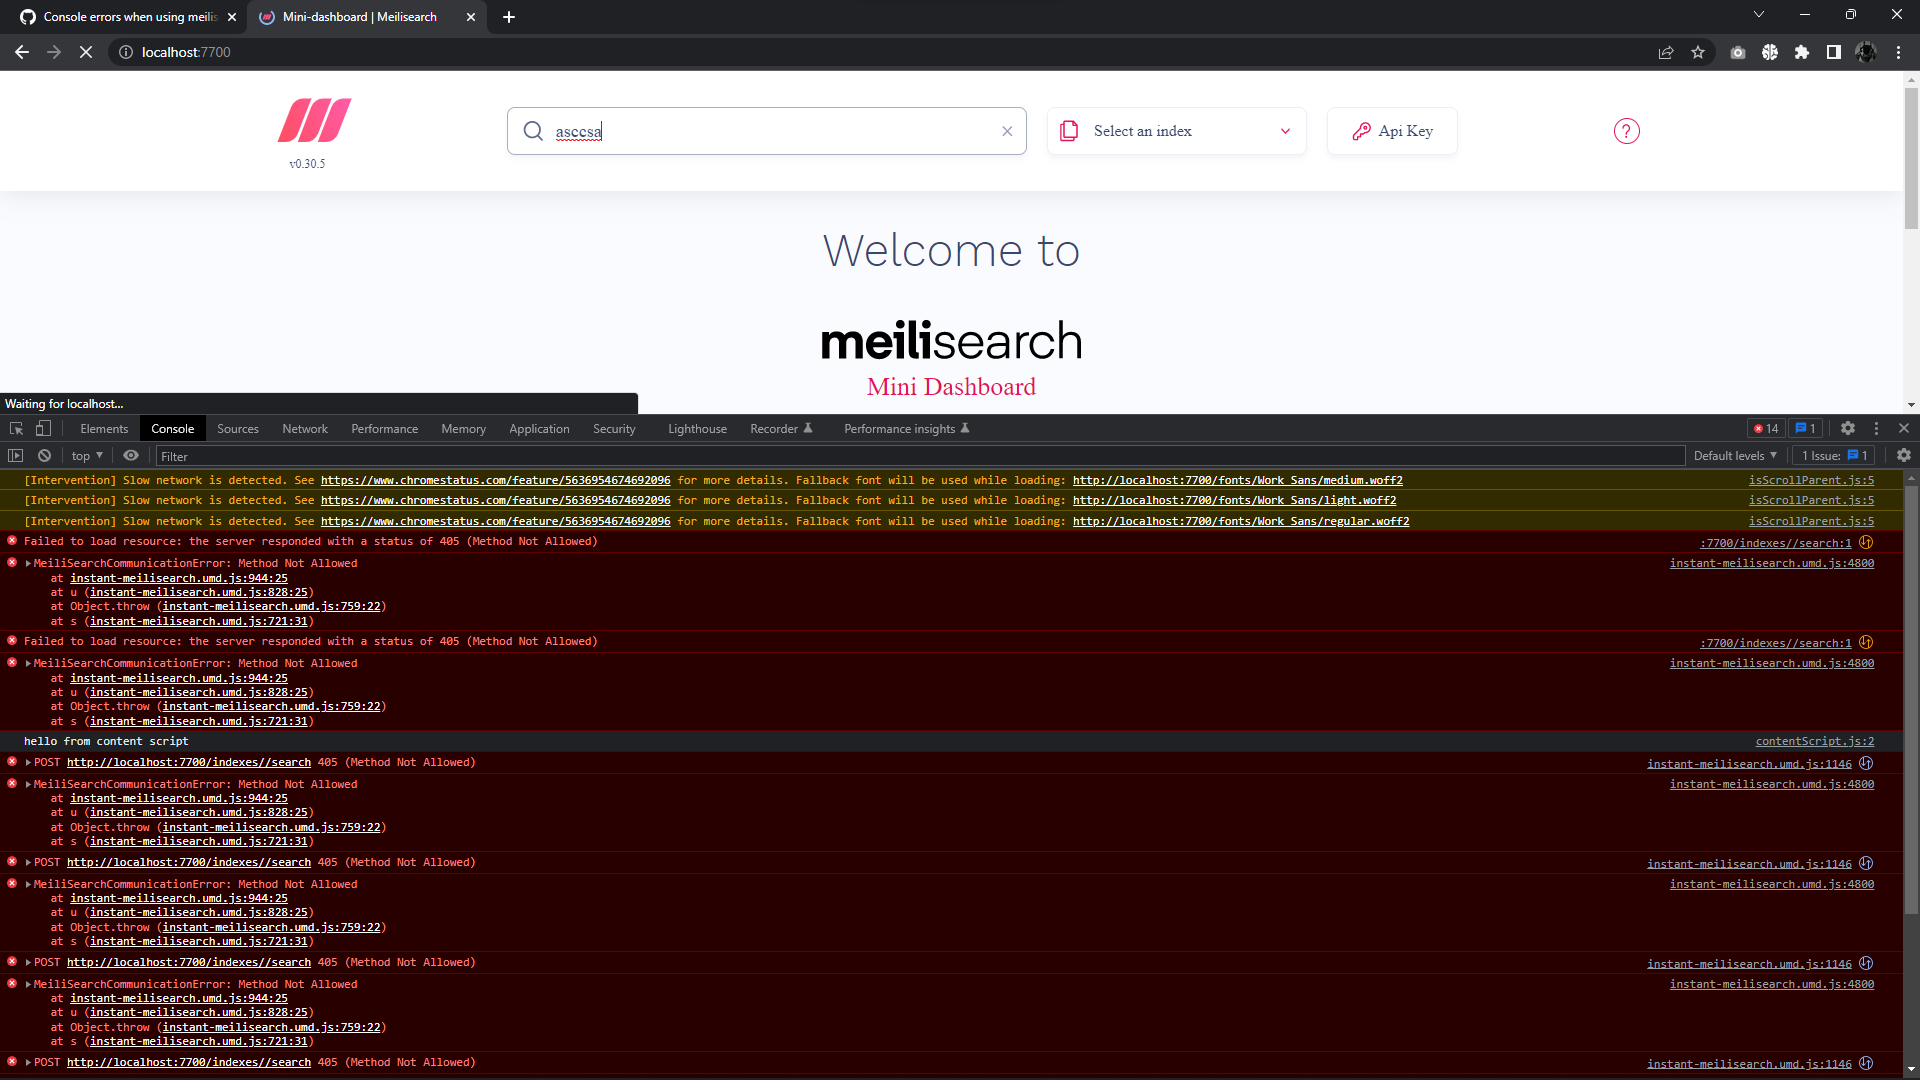Toggle the device toolbar

click(x=41, y=428)
